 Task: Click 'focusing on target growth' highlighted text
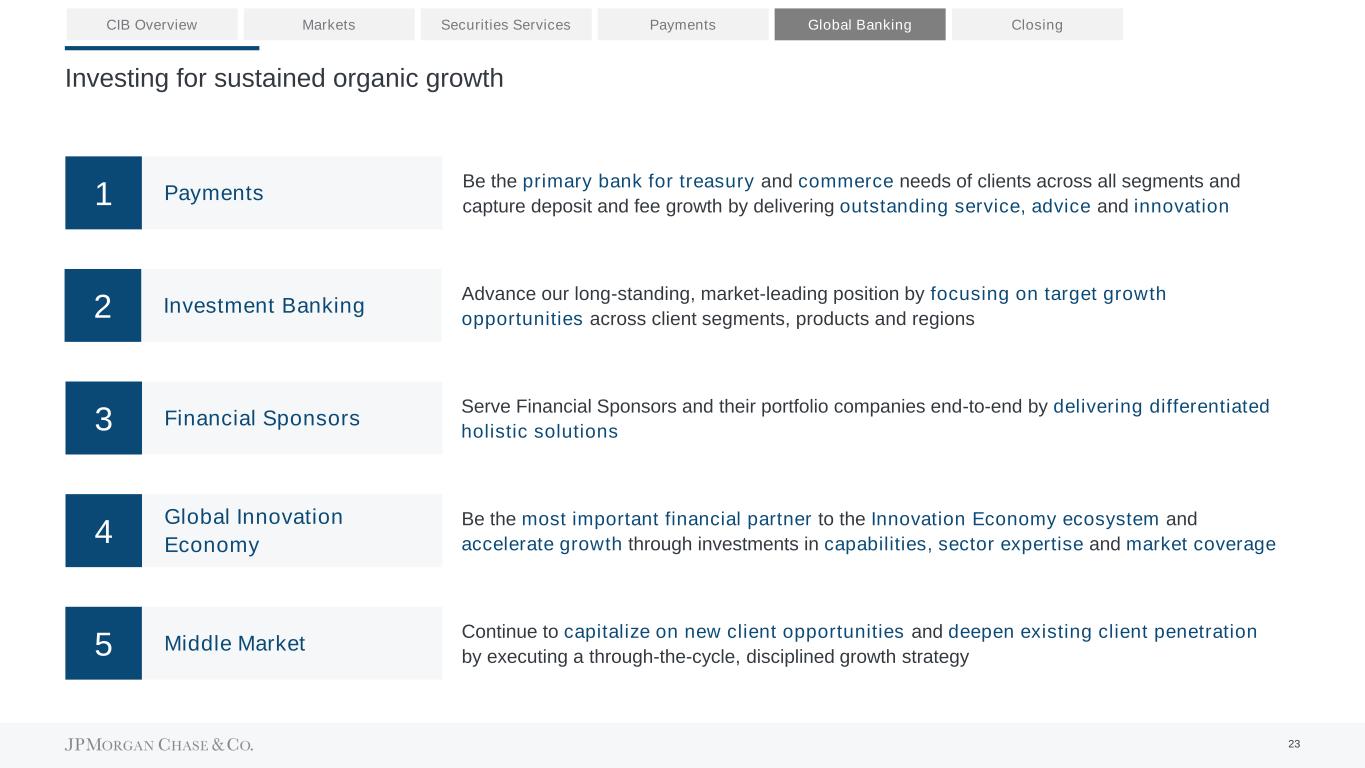[1048, 294]
